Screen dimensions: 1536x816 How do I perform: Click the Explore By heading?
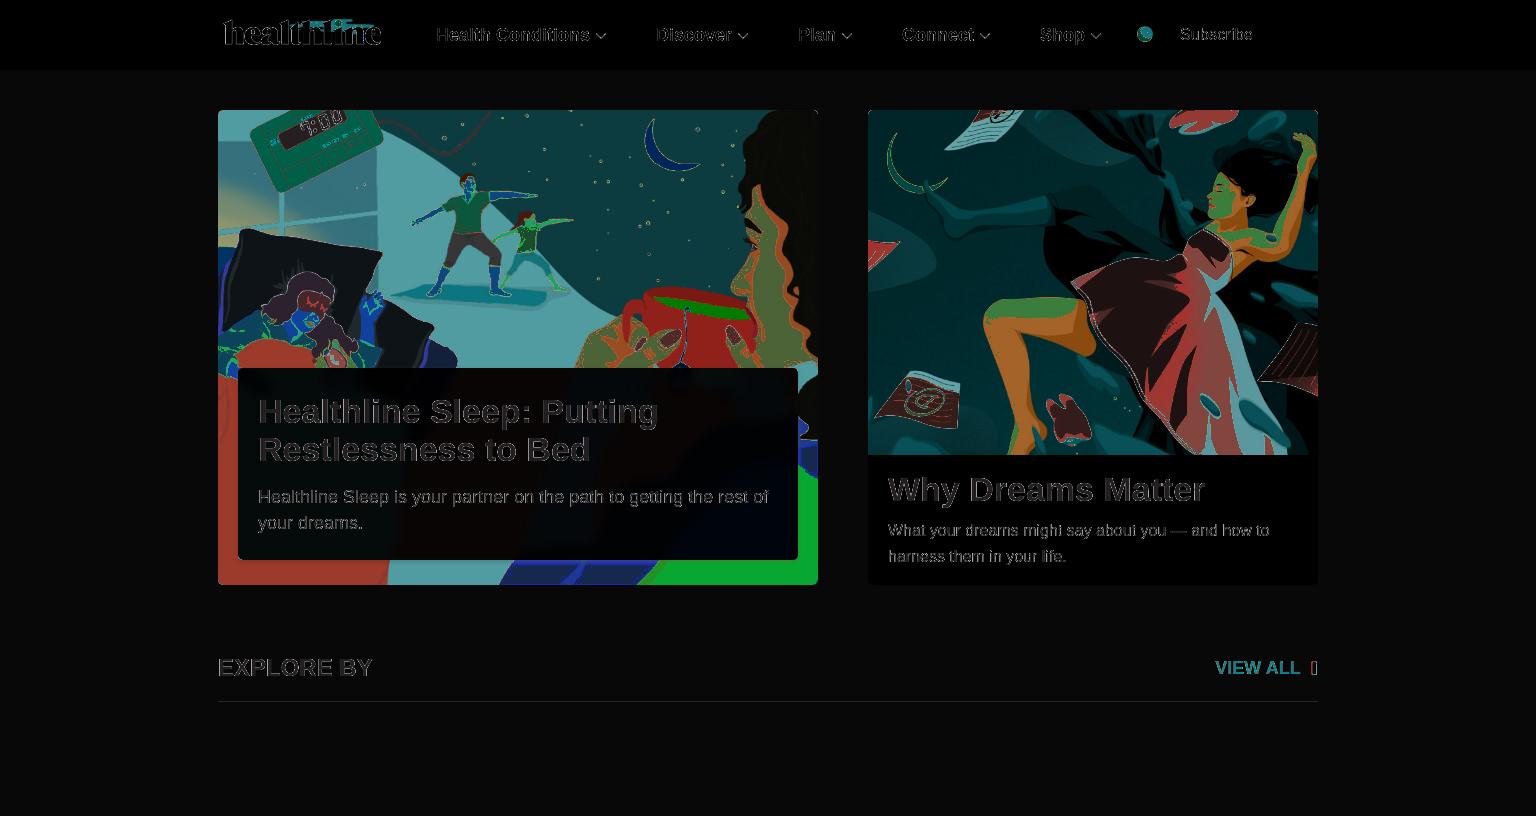(295, 668)
